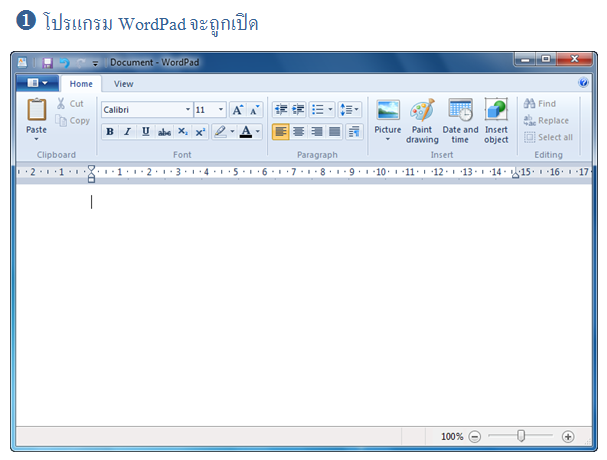Click the Save icon in quick access toolbar
Screen dimensions: 607x460
47,63
